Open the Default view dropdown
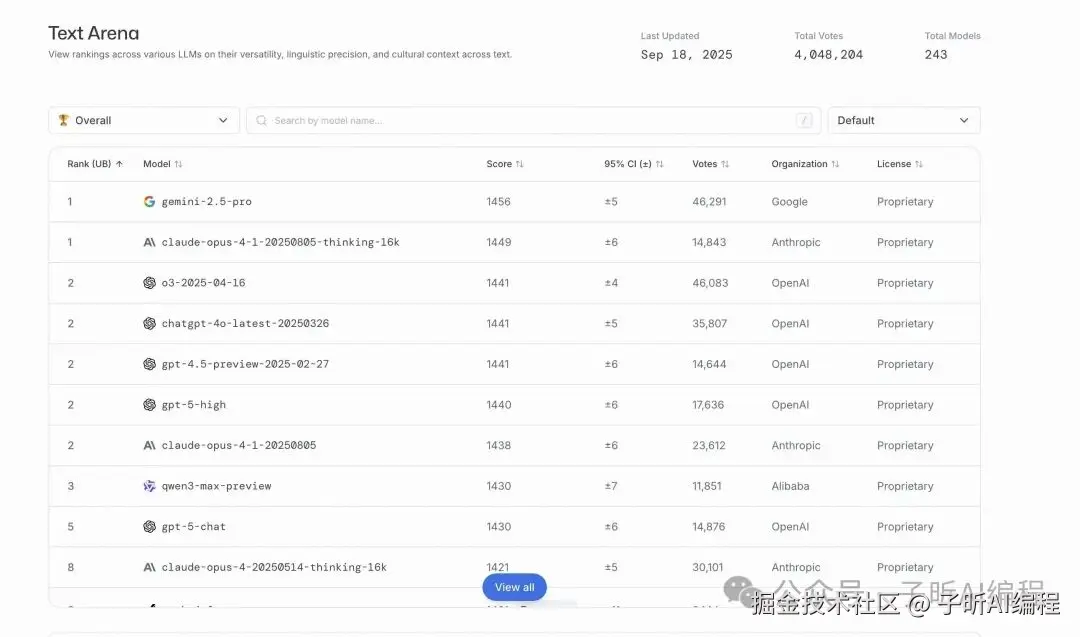This screenshot has height=637, width=1080. tap(904, 121)
